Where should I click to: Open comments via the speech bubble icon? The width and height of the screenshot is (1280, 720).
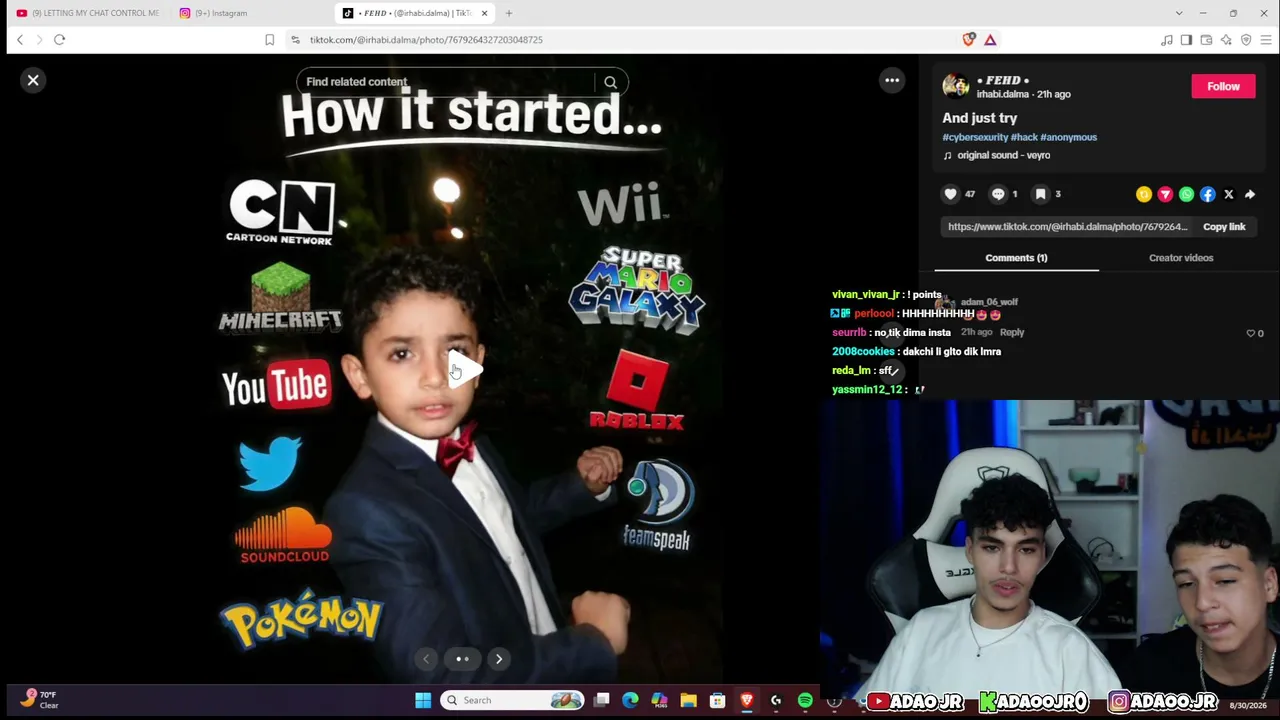click(998, 194)
